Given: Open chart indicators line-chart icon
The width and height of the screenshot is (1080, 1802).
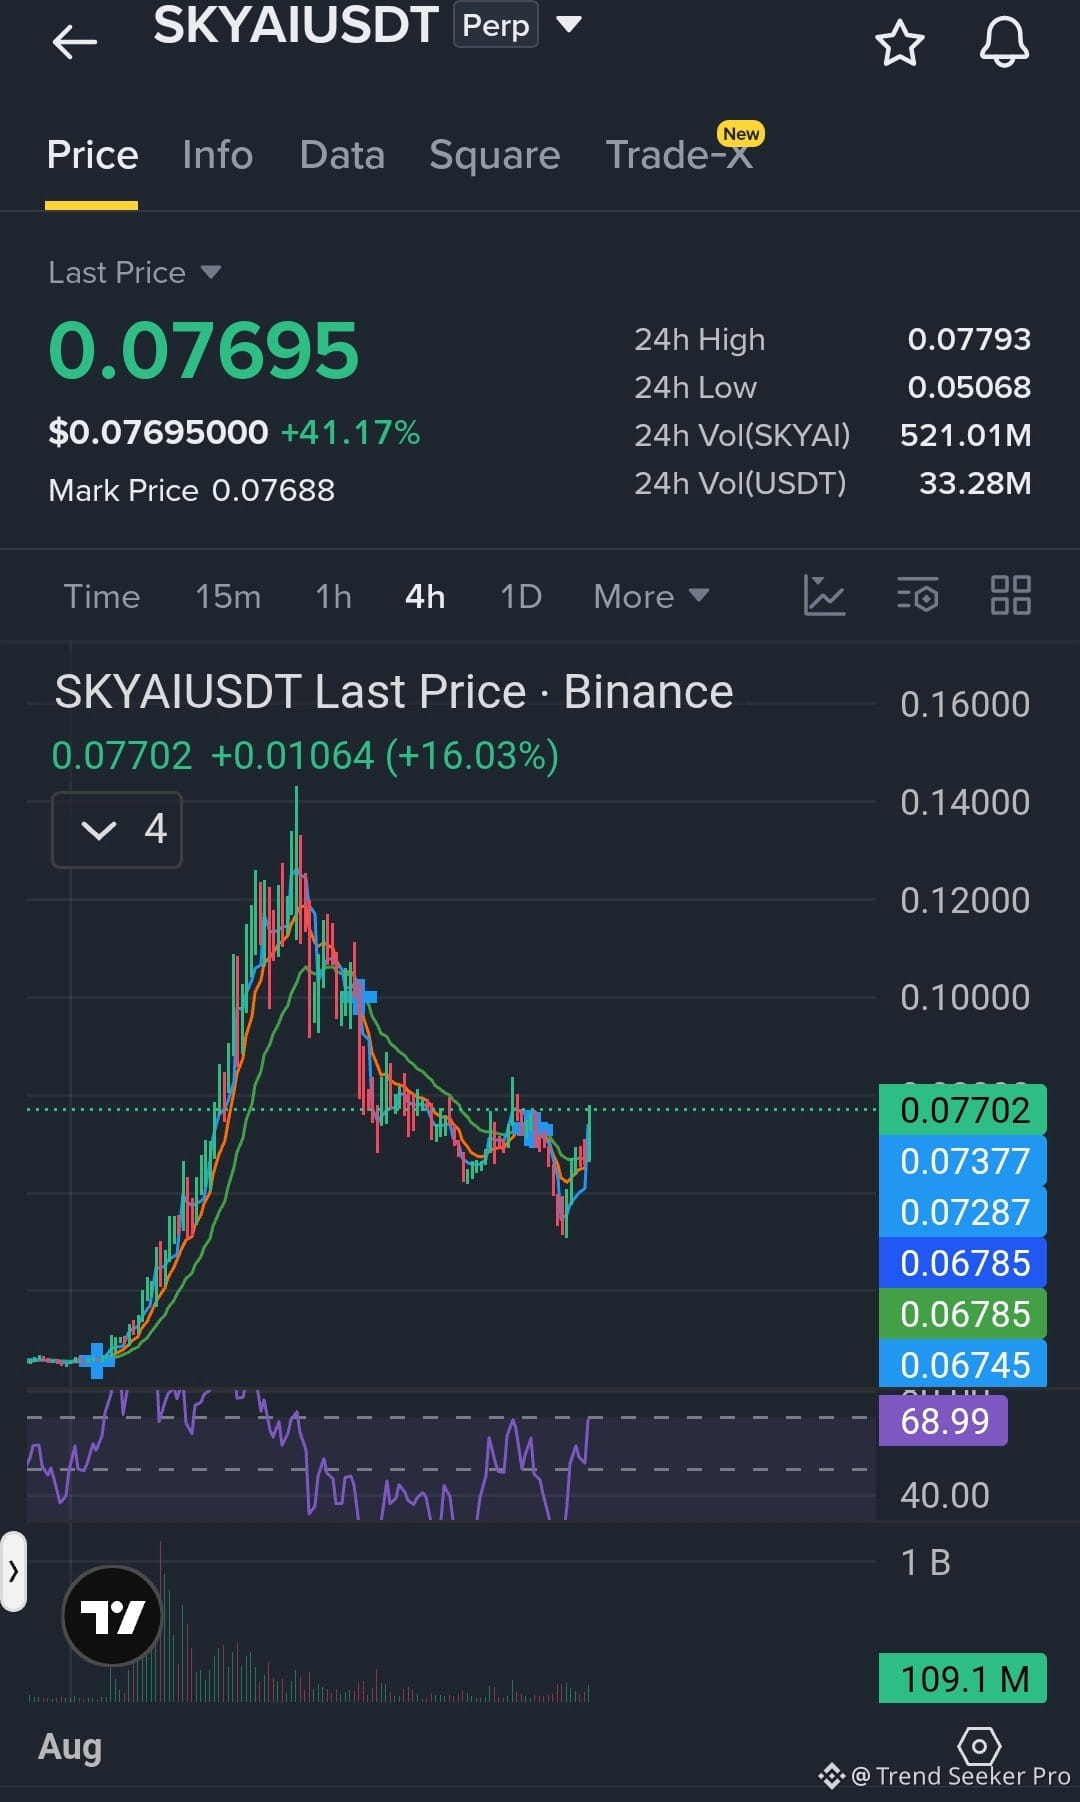Looking at the screenshot, I should pos(825,595).
